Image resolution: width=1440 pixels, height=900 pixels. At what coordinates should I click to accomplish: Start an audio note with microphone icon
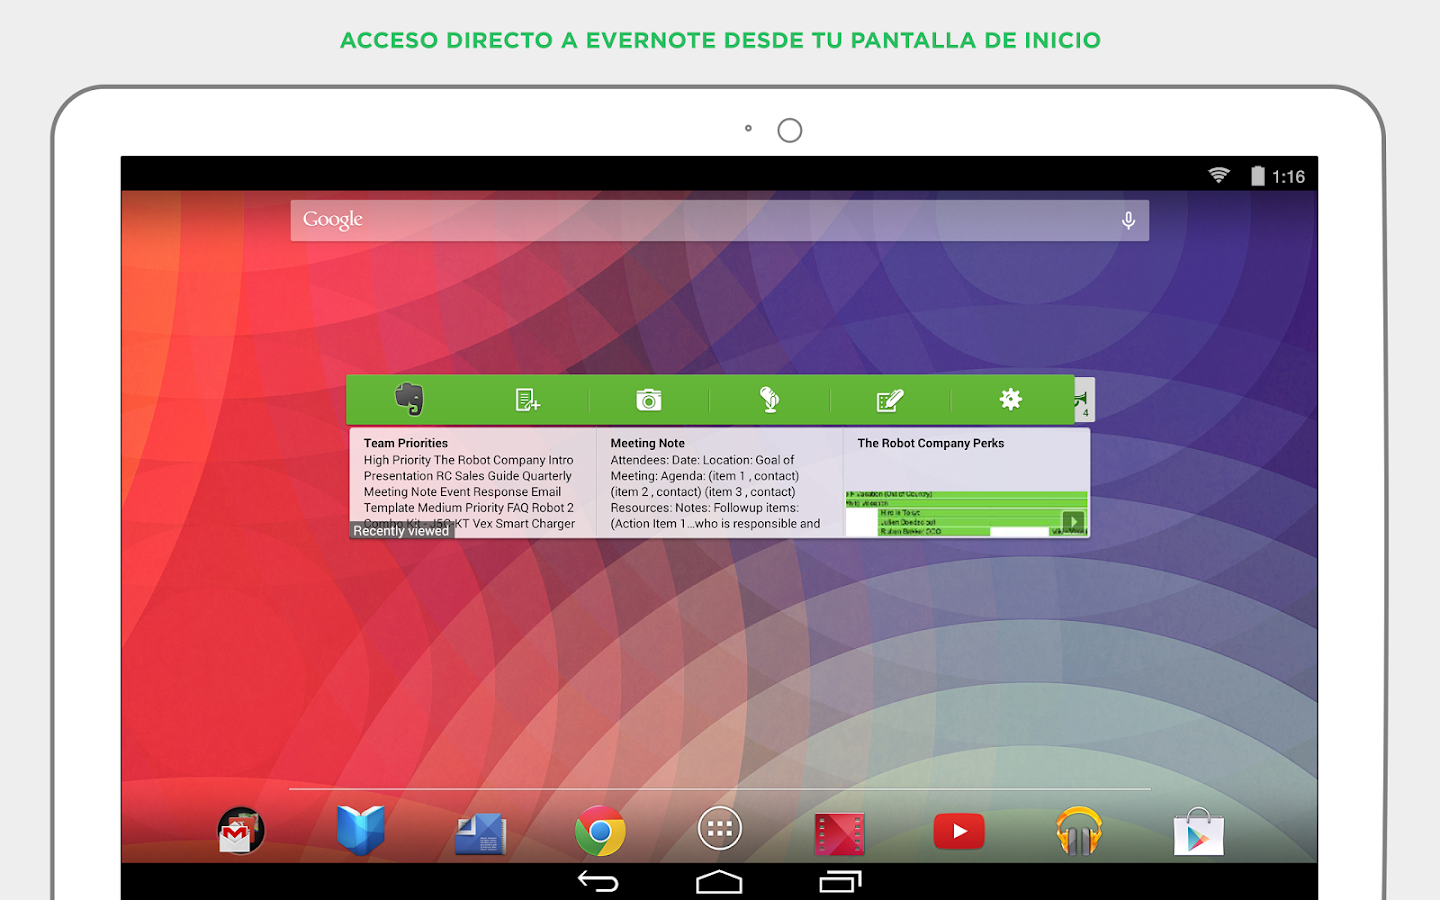pyautogui.click(x=769, y=400)
